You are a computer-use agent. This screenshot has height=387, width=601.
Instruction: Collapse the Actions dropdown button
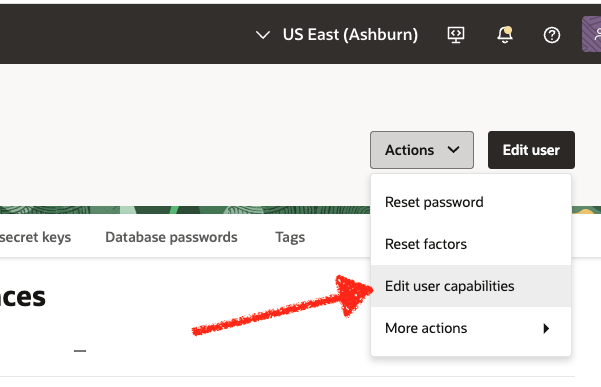click(x=422, y=150)
